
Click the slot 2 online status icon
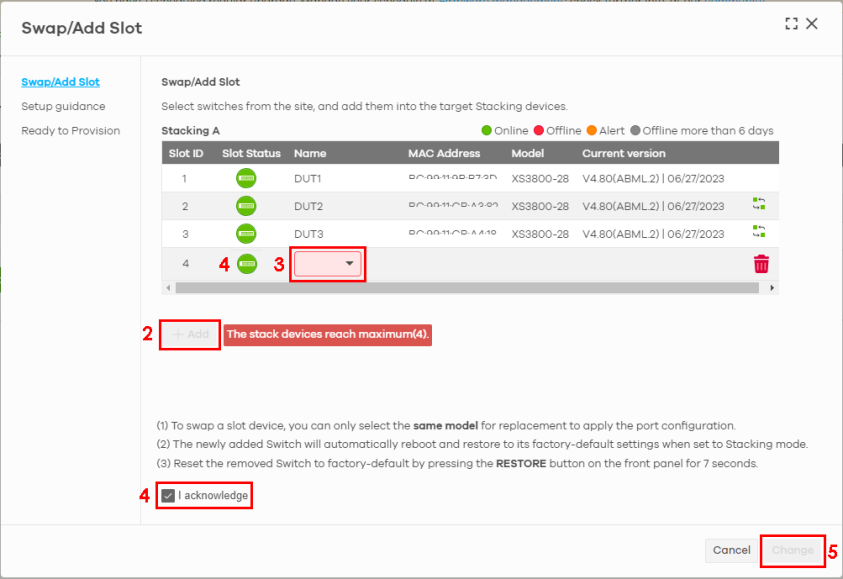click(246, 206)
